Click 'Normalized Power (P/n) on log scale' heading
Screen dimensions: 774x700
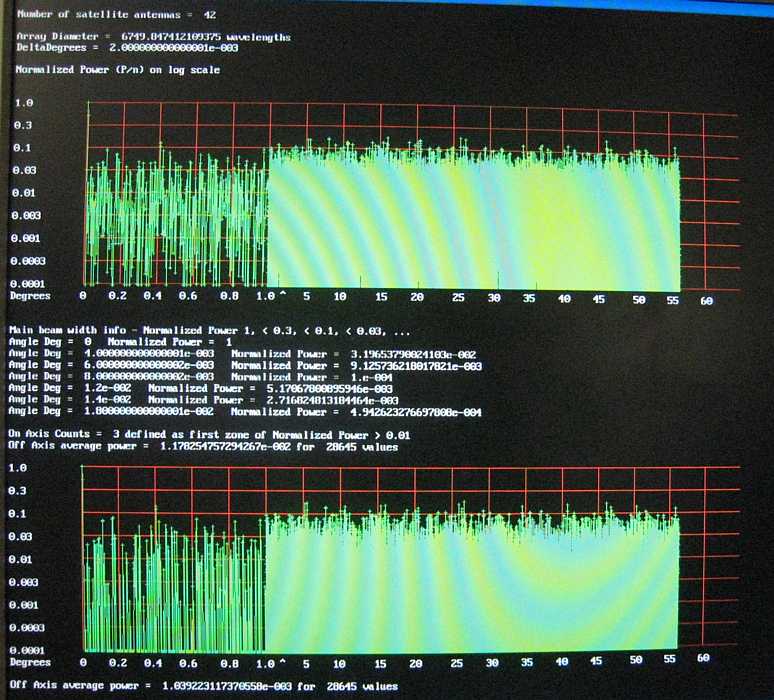[117, 70]
